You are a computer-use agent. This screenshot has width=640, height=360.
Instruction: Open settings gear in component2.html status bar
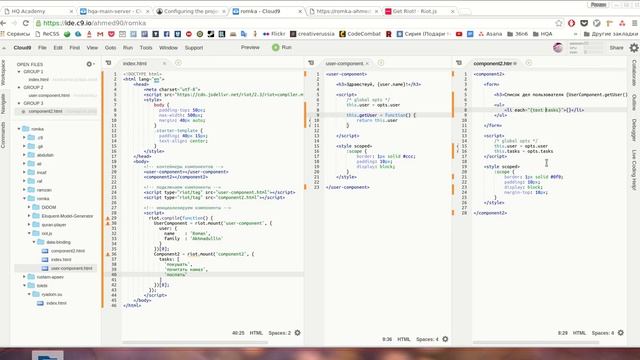pos(621,333)
